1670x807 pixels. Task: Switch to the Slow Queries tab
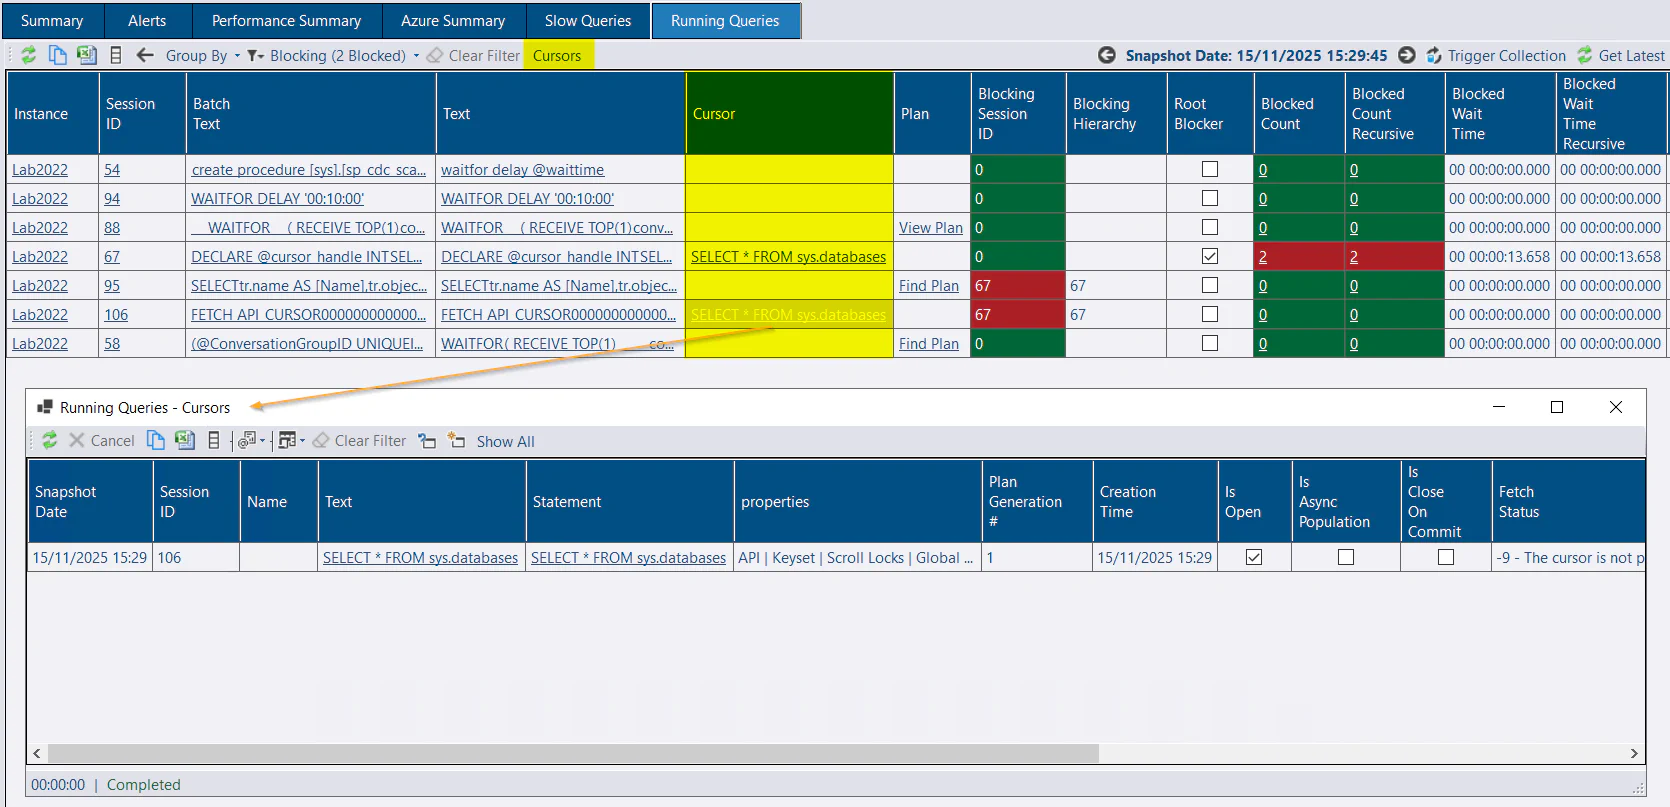587,20
